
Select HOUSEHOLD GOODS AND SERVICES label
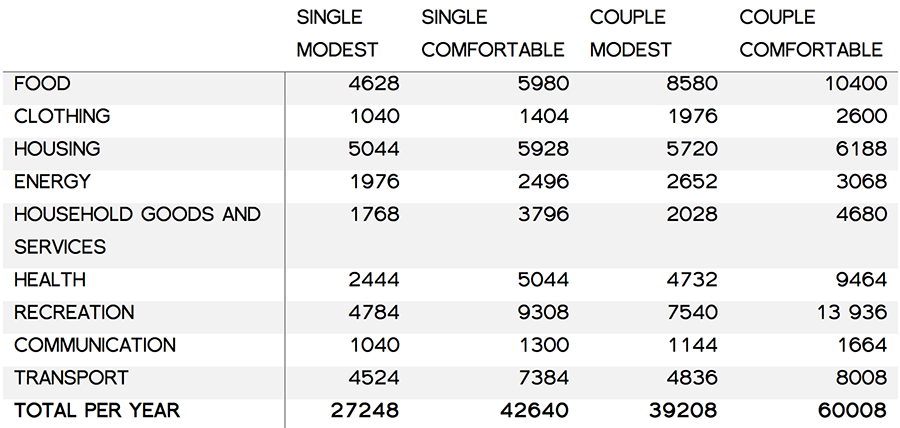click(137, 231)
